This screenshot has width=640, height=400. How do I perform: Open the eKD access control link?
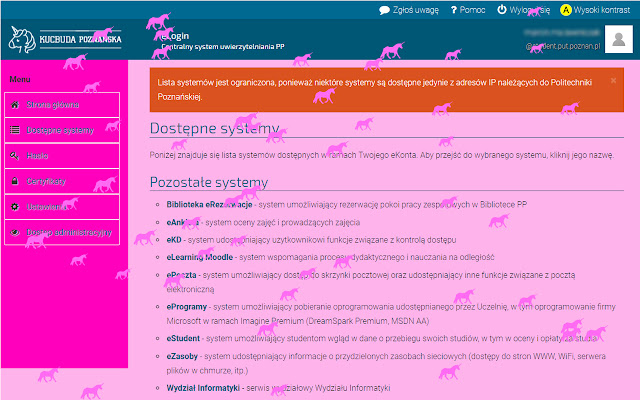pyautogui.click(x=174, y=240)
